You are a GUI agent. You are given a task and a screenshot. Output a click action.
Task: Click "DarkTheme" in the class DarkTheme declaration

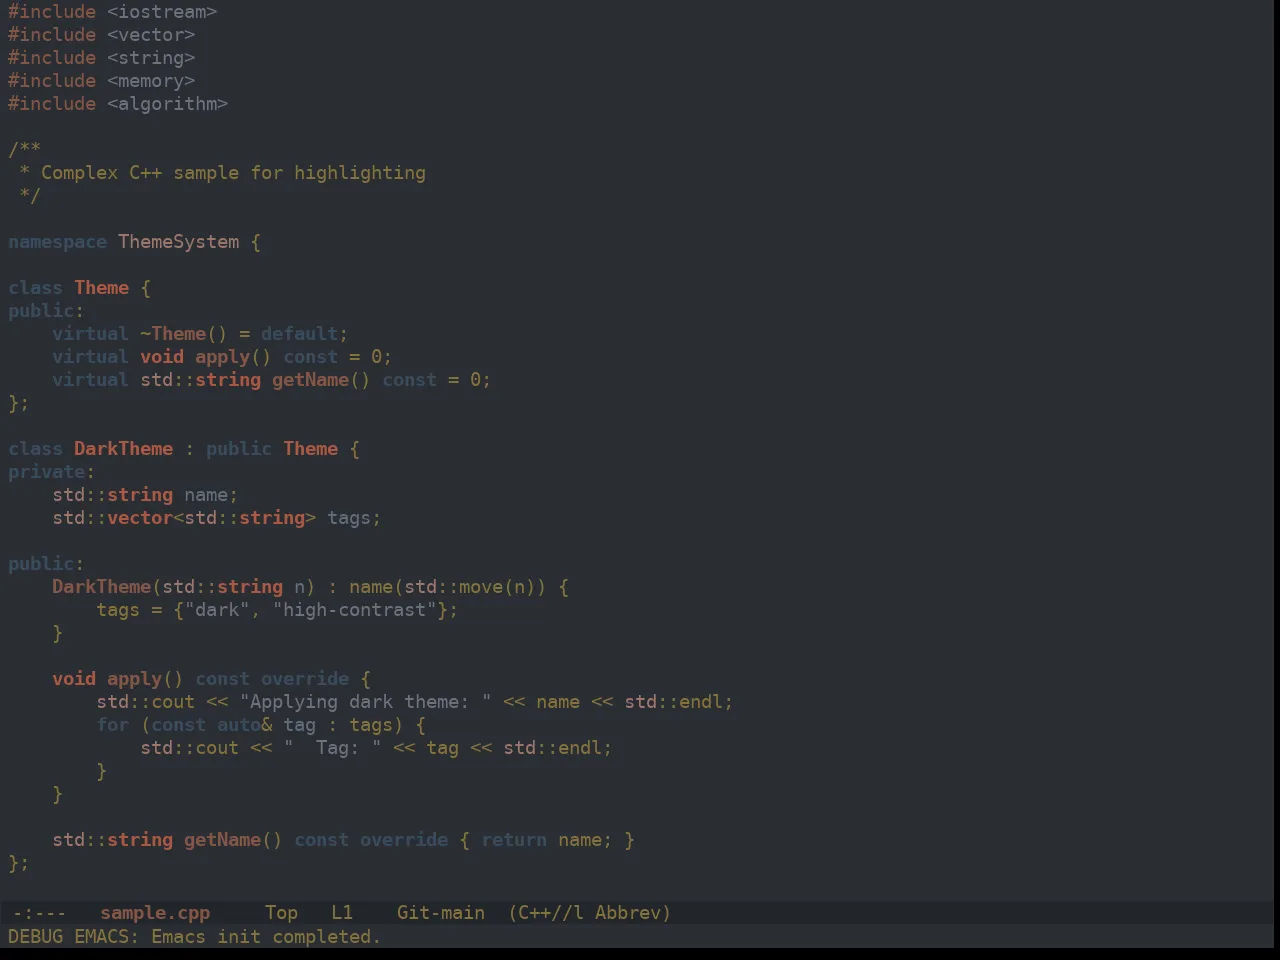coord(123,449)
